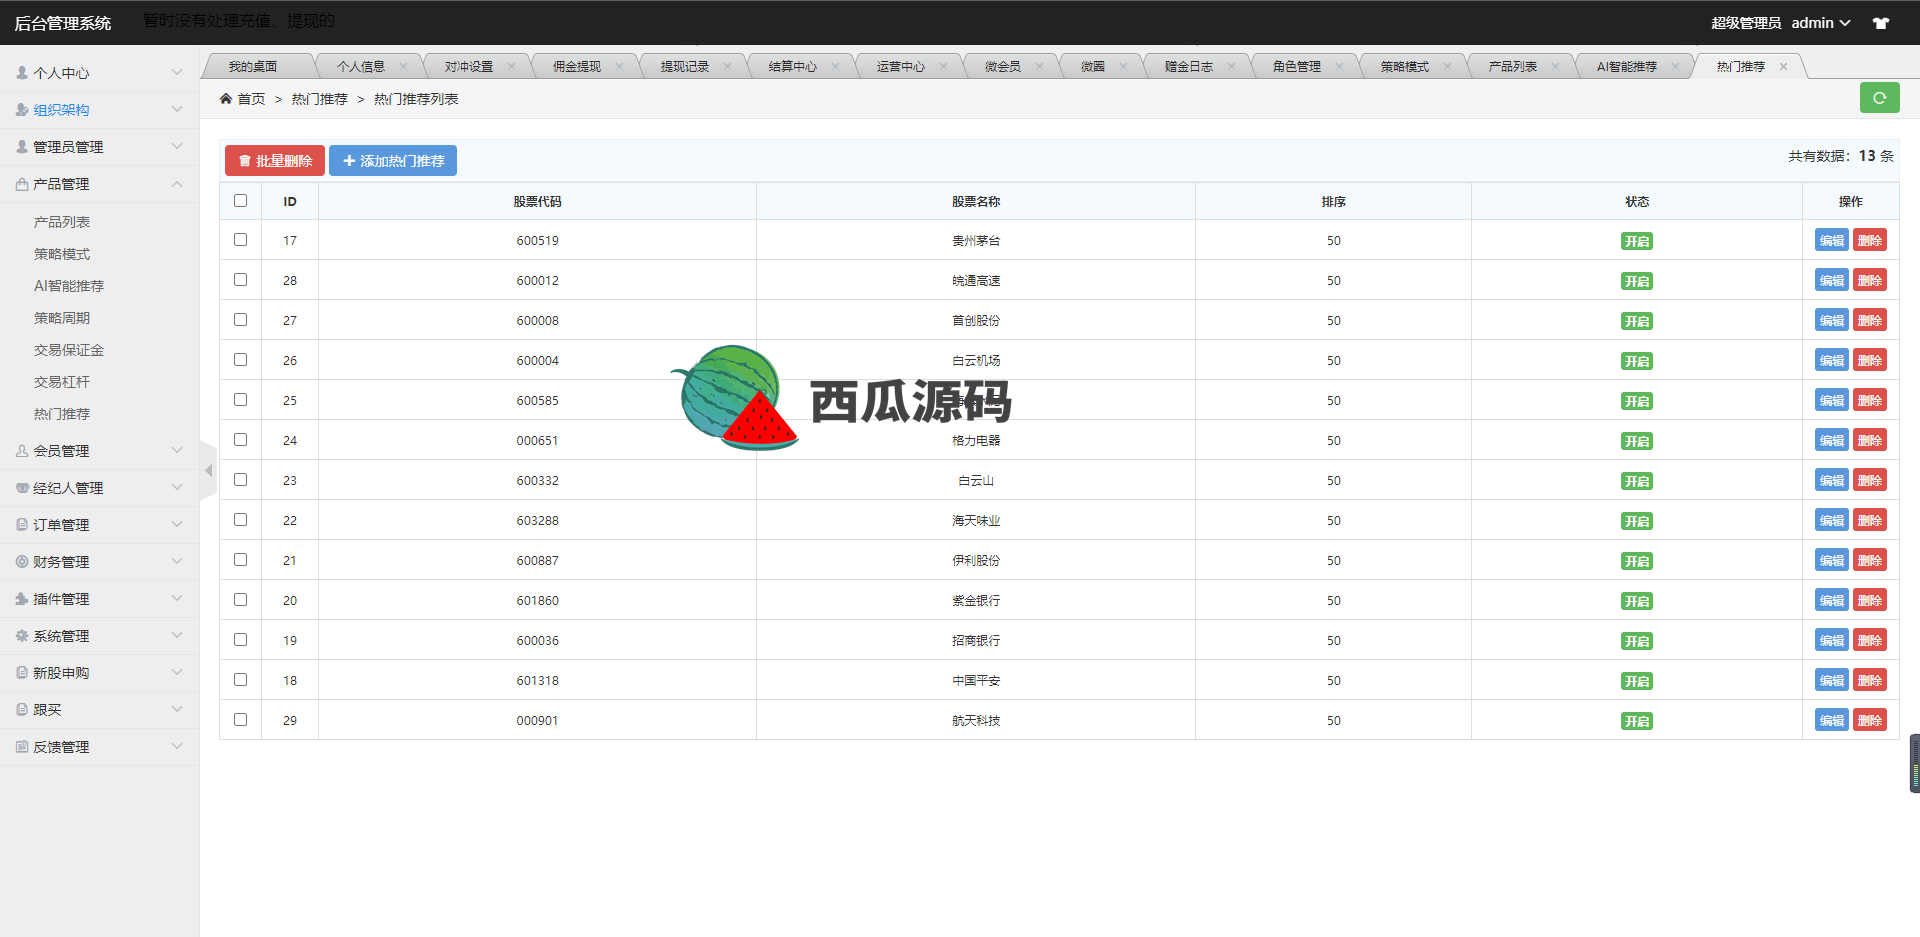Open 交易保证金 in the sidebar submenu
Viewport: 1920px width, 937px height.
69,350
